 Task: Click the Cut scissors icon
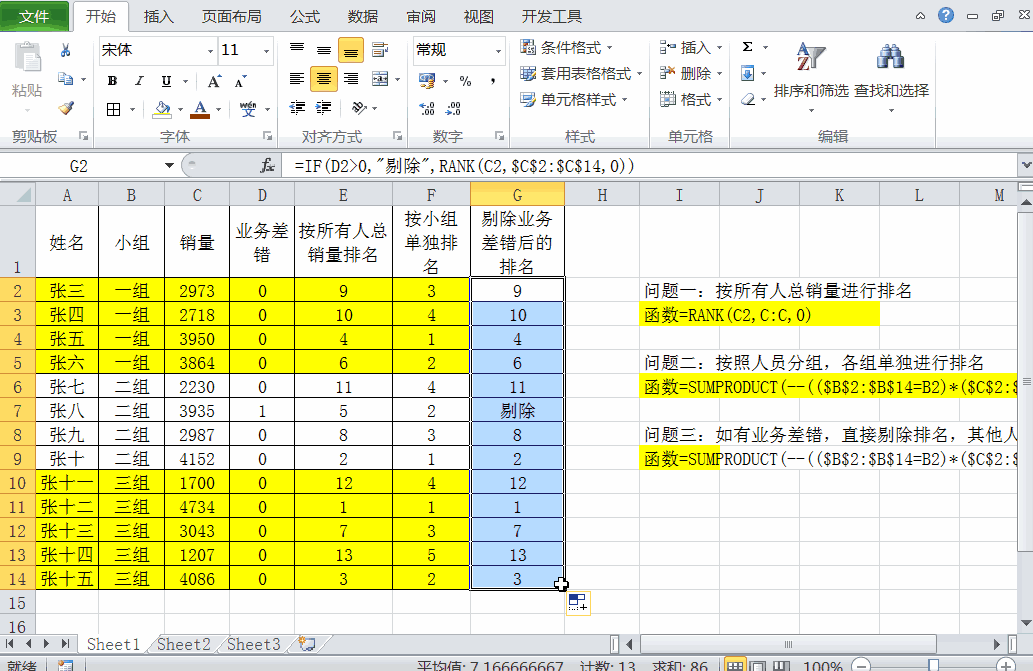(66, 50)
